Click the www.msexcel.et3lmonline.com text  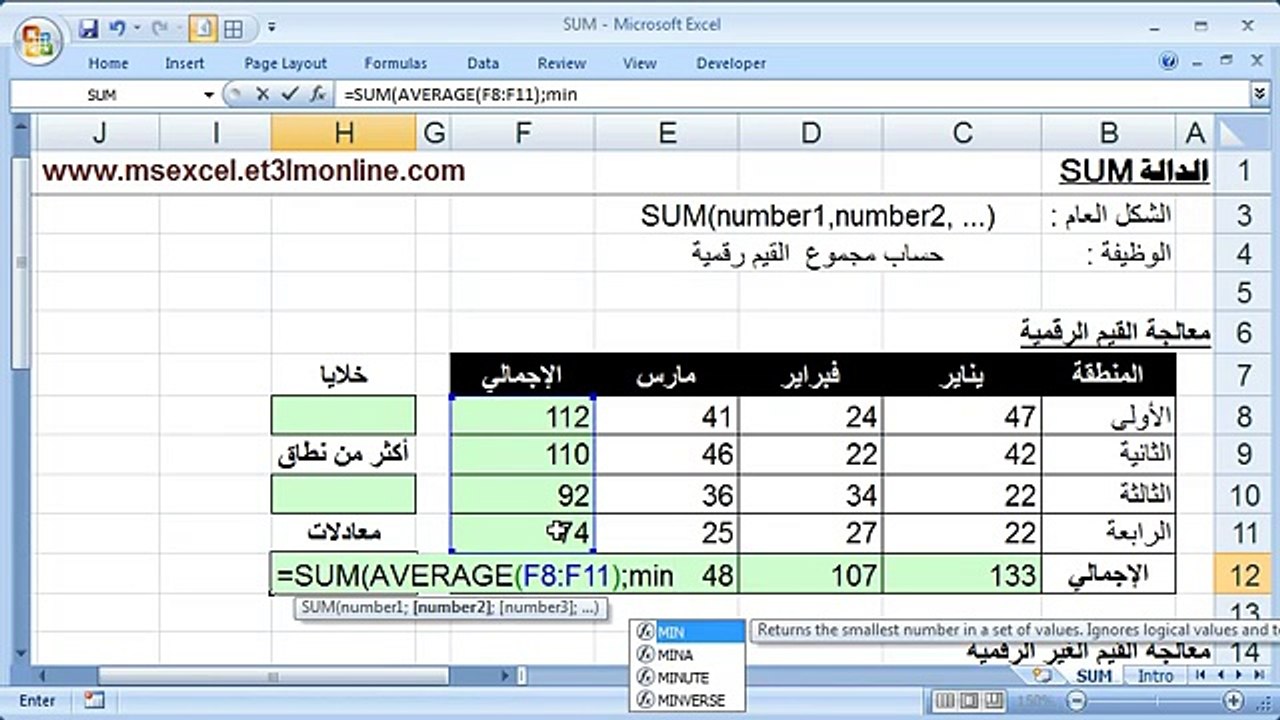(x=254, y=171)
